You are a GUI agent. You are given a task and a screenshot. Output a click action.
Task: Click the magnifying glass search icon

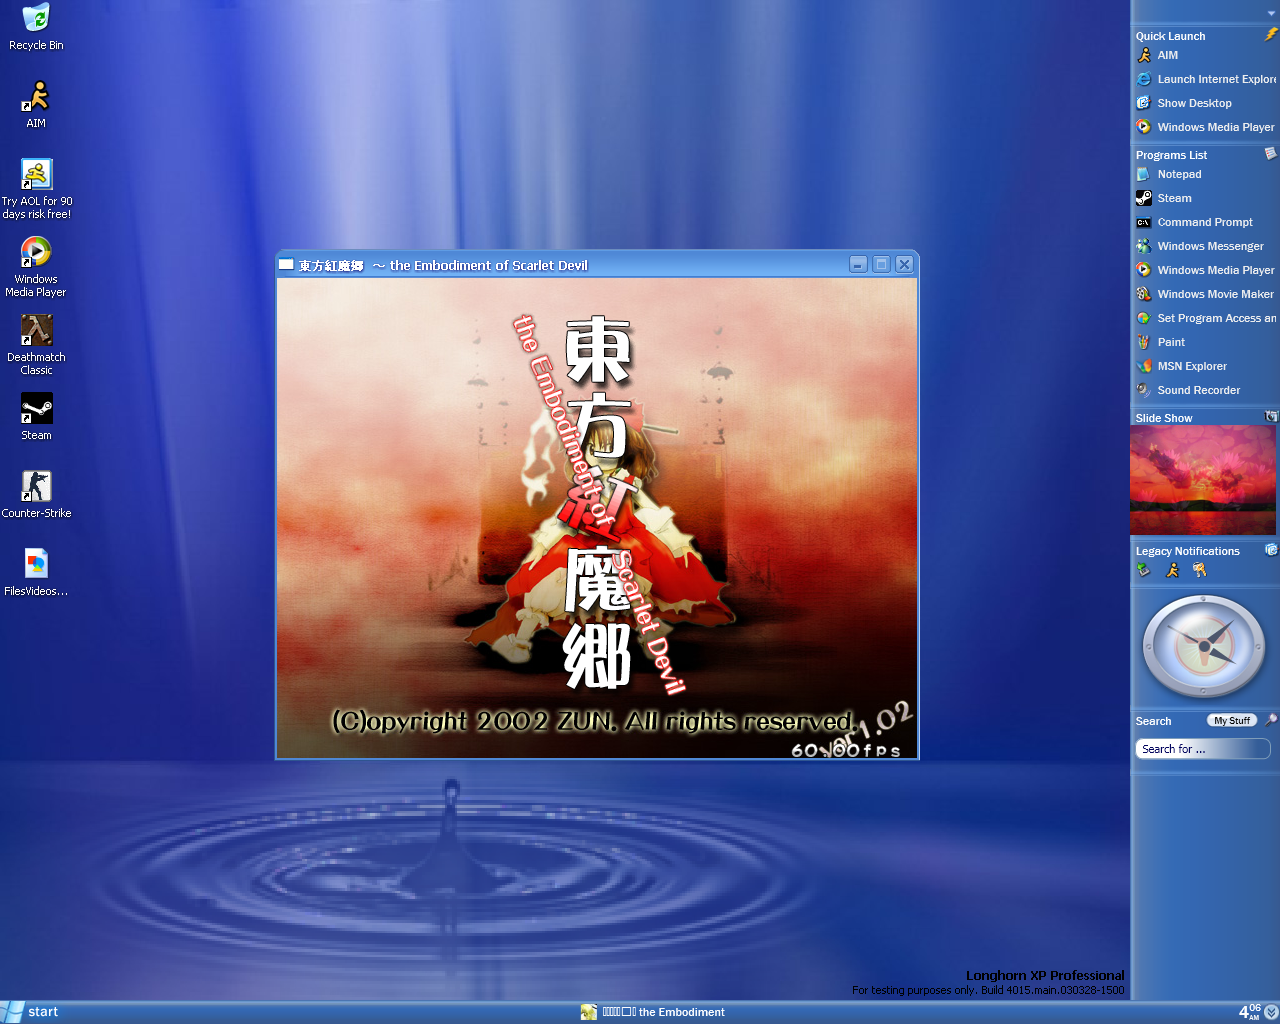click(x=1271, y=720)
